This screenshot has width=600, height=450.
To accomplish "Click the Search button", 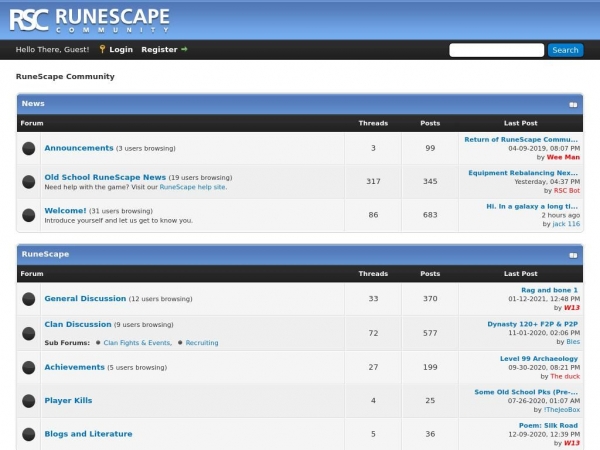I will (x=565, y=50).
